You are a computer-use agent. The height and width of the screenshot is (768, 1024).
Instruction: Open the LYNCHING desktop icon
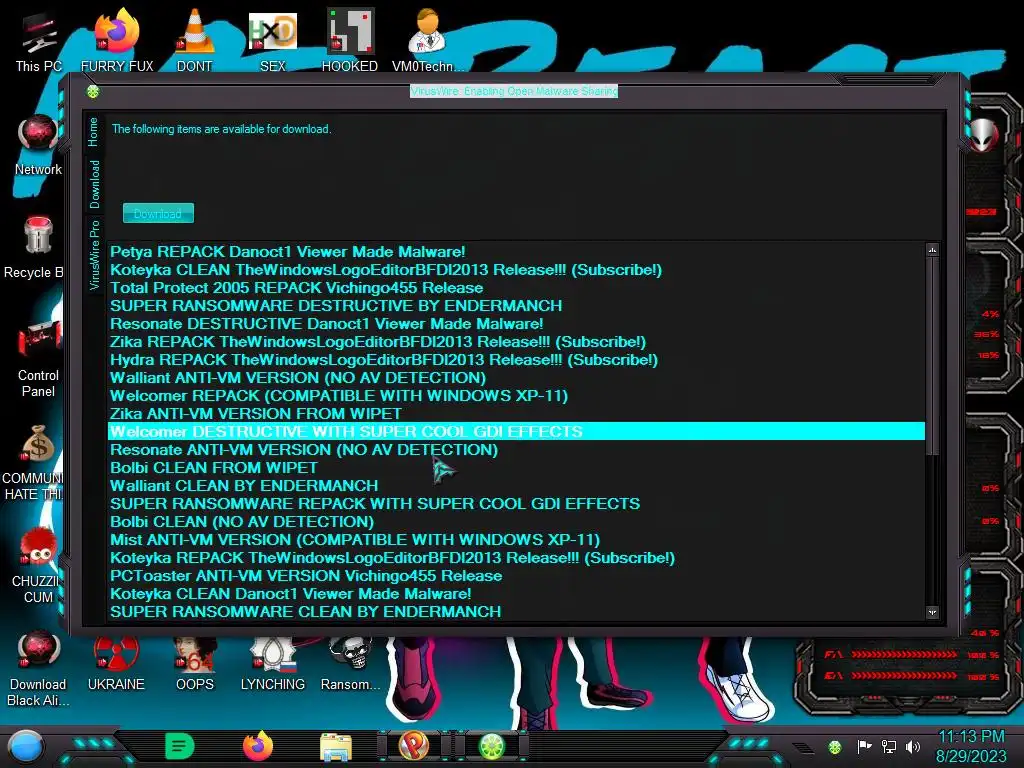pos(272,663)
